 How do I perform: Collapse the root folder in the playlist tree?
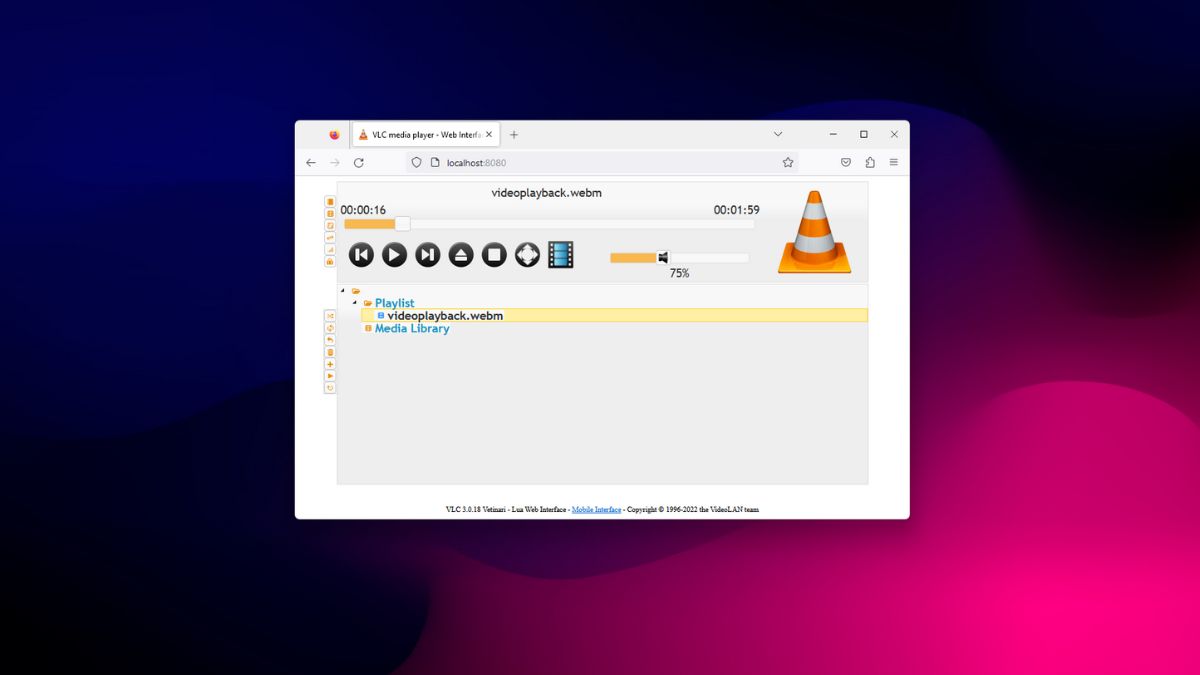click(342, 290)
